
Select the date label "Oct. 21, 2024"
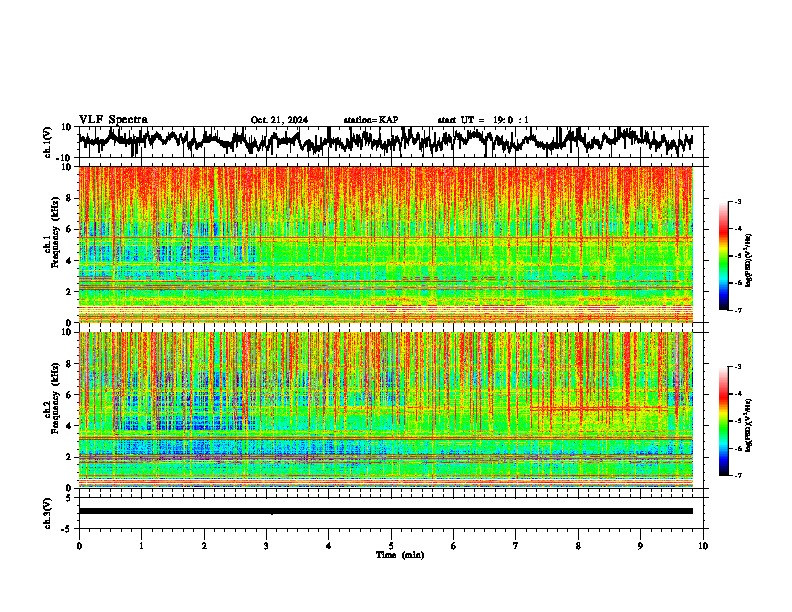(279, 120)
